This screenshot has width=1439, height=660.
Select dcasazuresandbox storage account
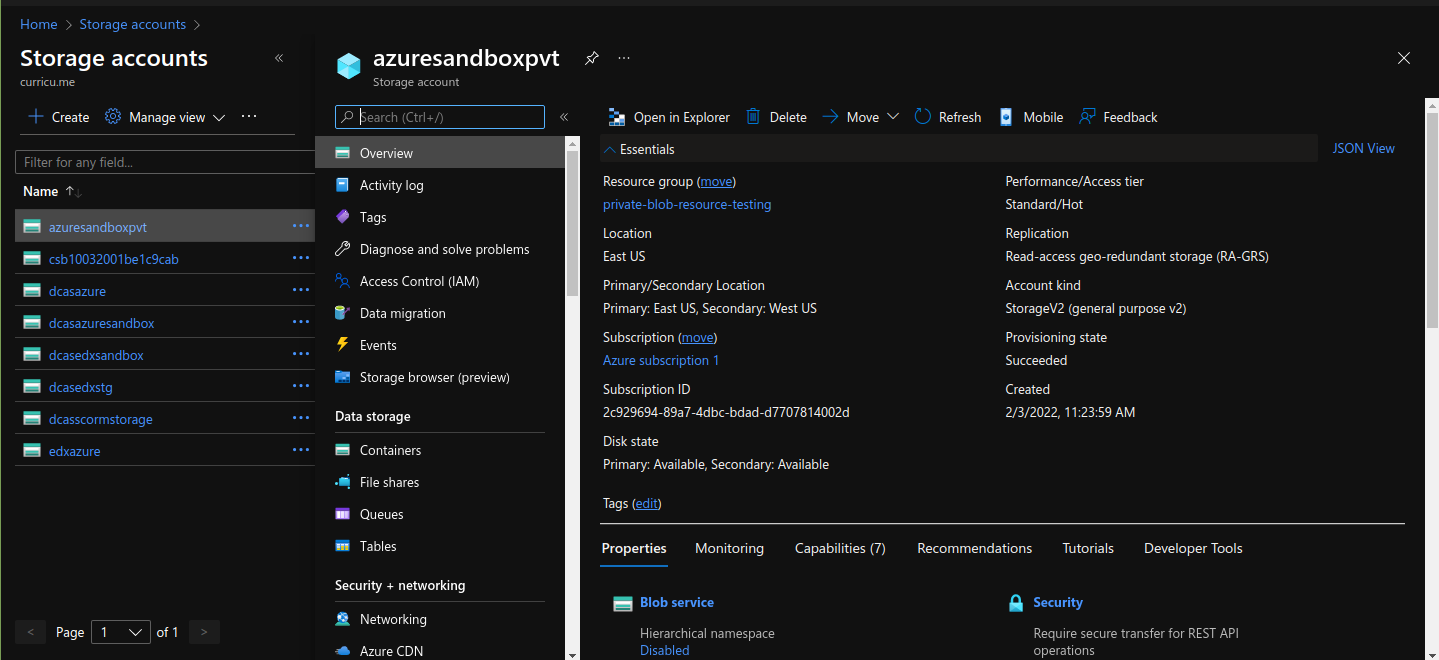pos(102,323)
